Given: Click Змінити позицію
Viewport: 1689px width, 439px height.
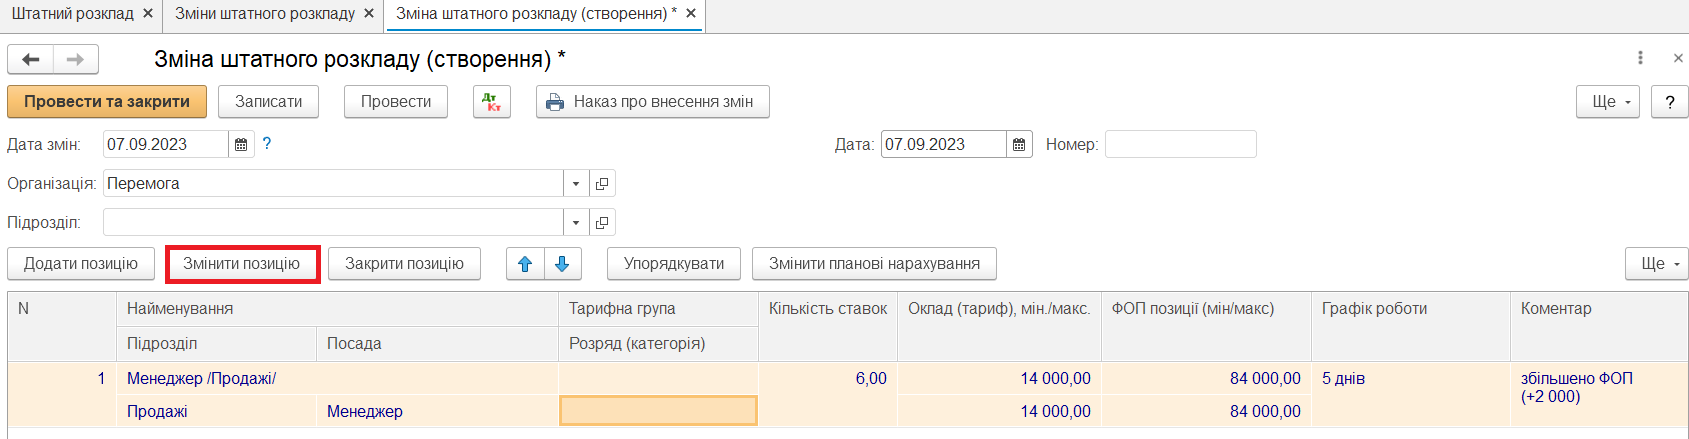Looking at the screenshot, I should 242,264.
